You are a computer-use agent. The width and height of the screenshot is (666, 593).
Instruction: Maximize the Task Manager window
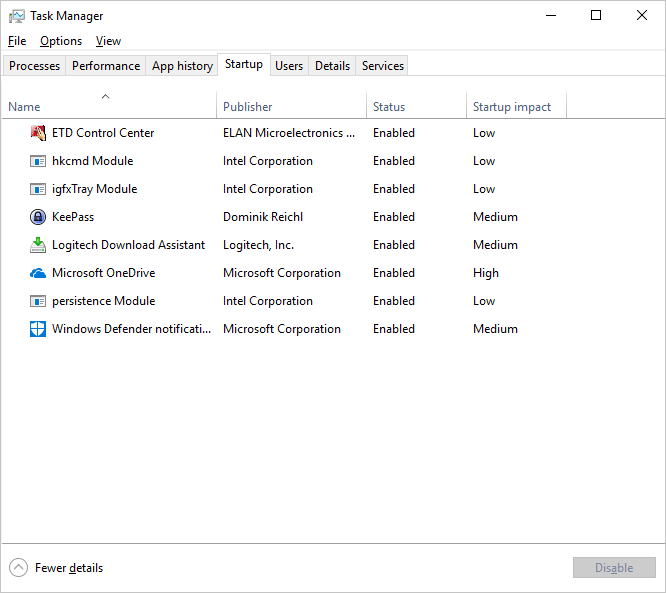(x=596, y=16)
